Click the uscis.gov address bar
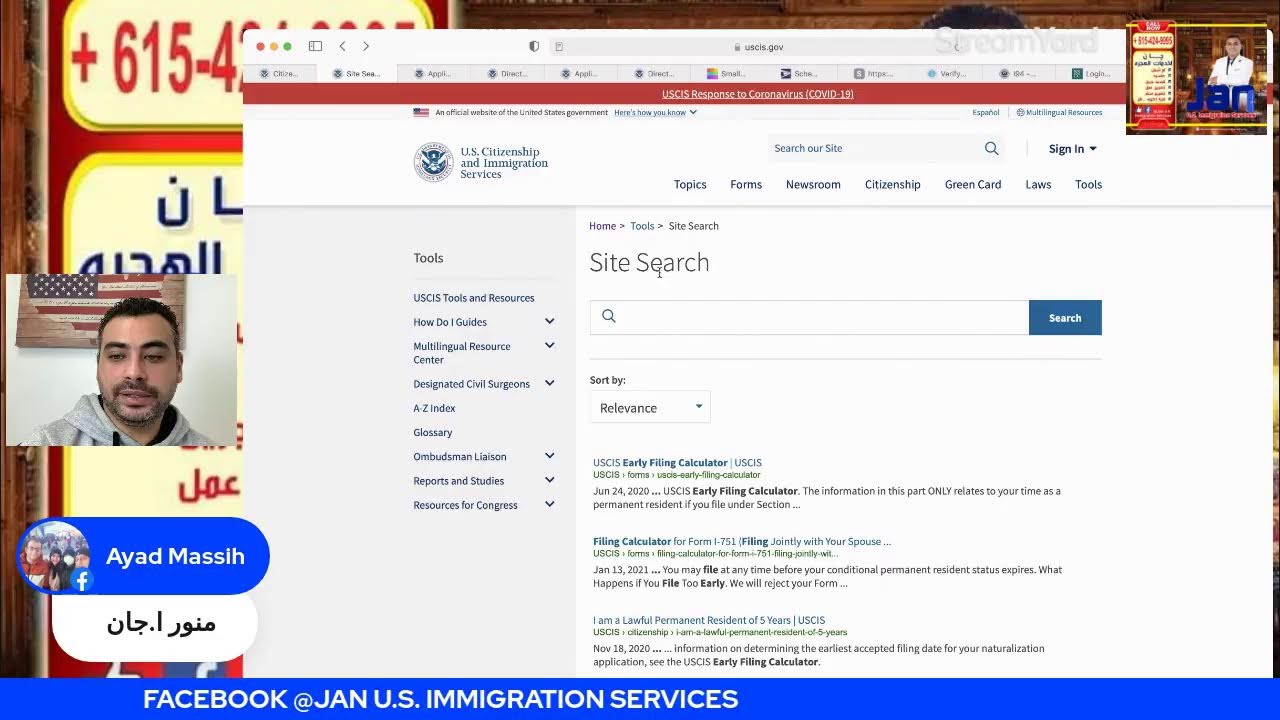The height and width of the screenshot is (720, 1280). (758, 47)
